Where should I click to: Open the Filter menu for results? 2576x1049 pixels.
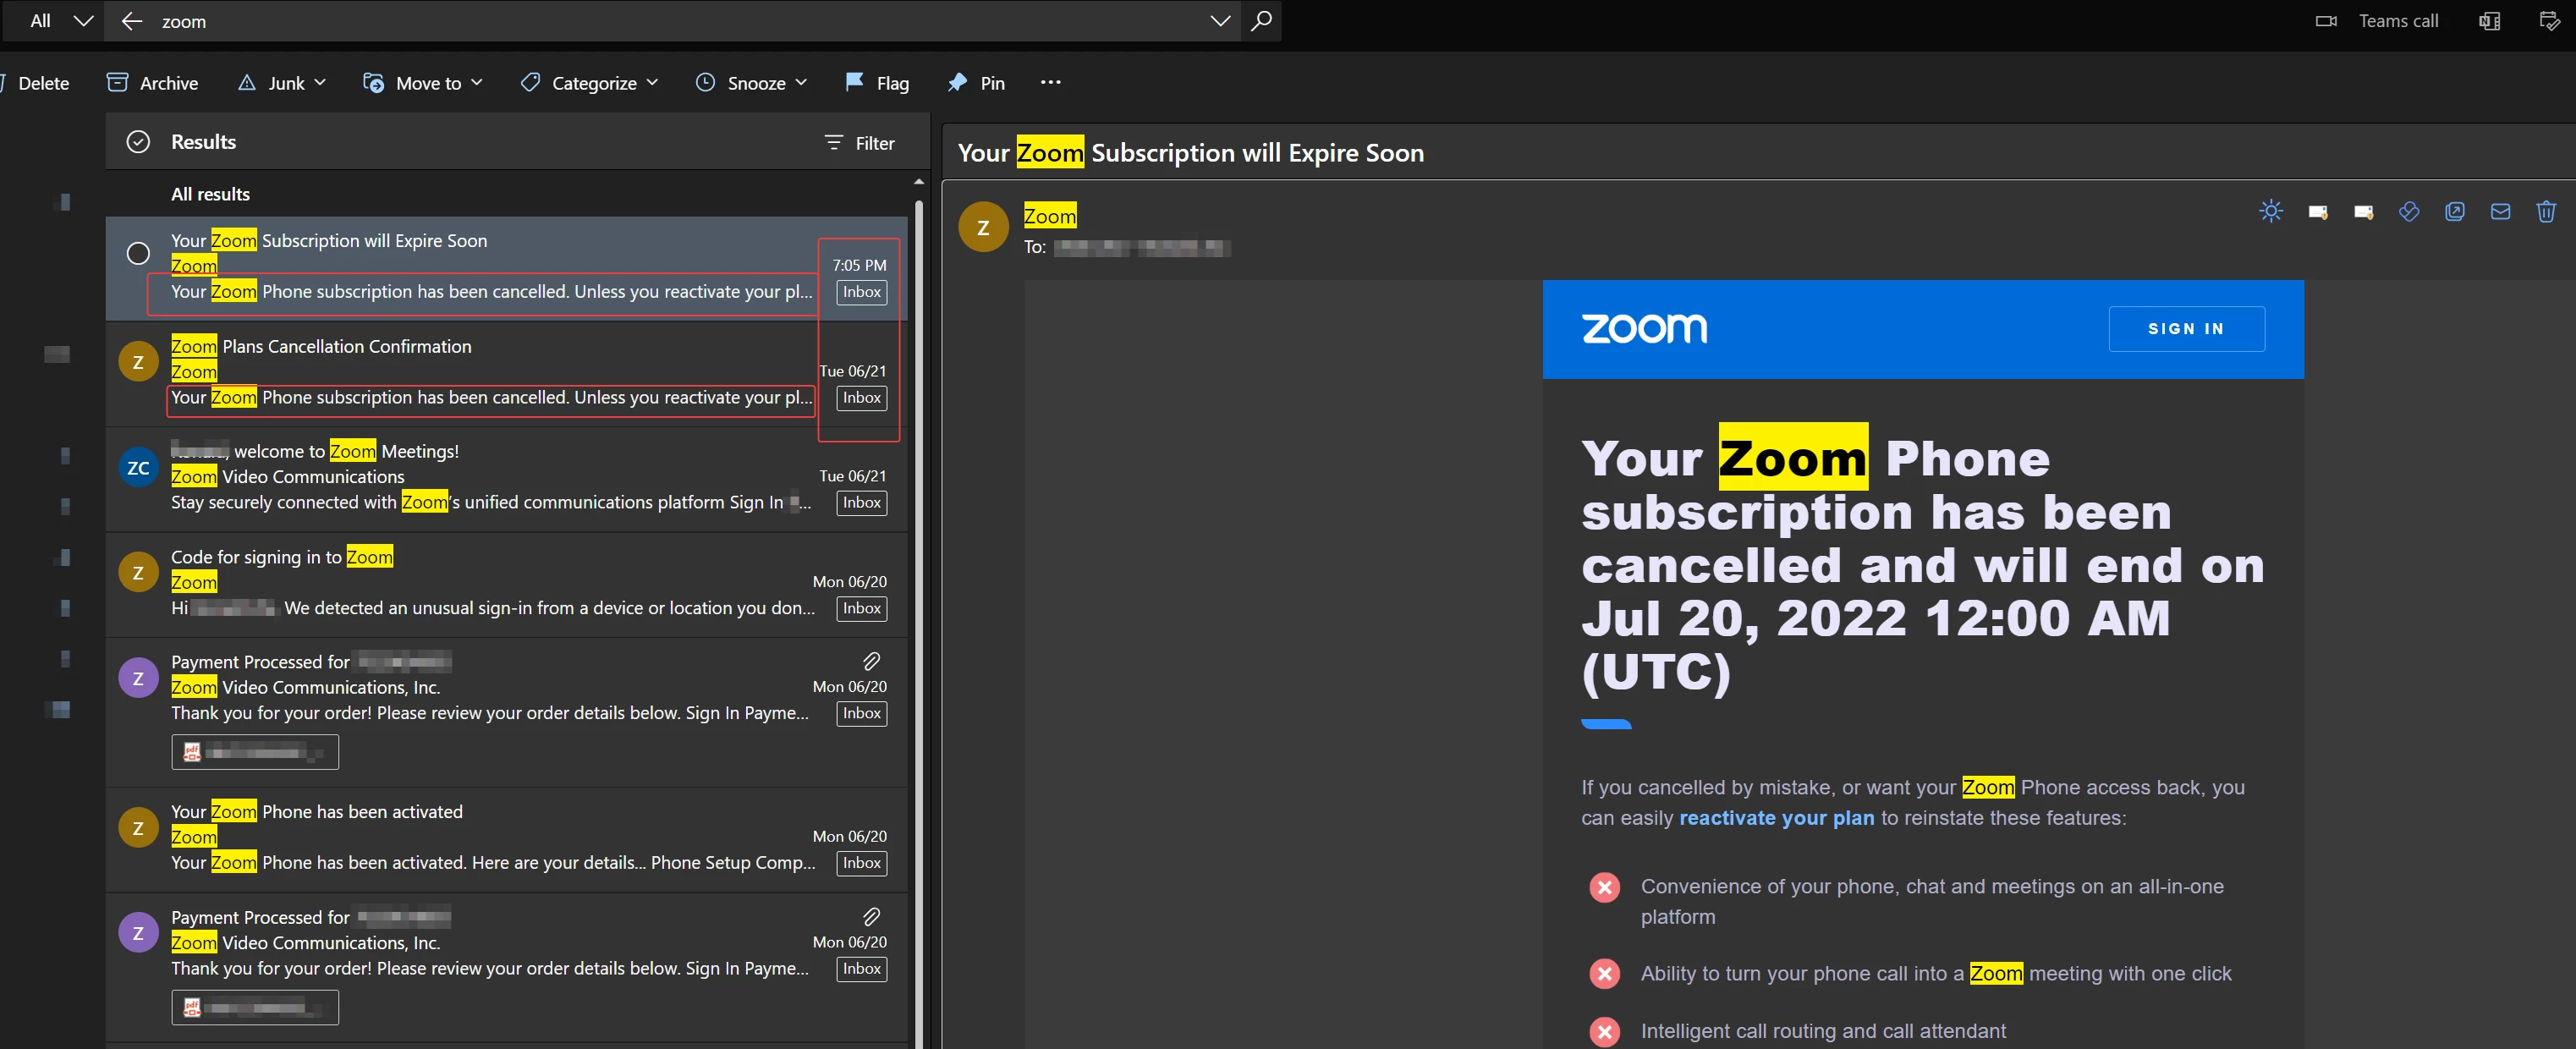tap(859, 143)
